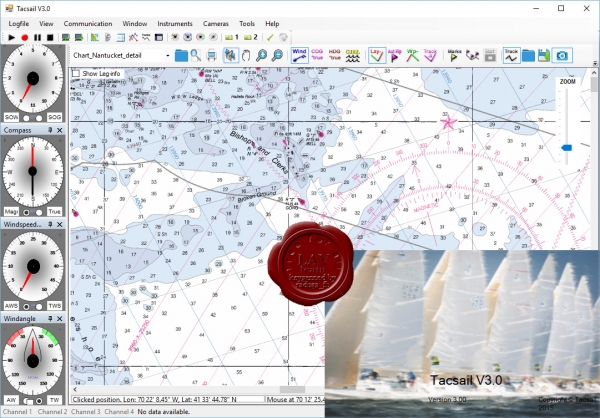
Task: Toggle the Track line button
Action: [511, 56]
